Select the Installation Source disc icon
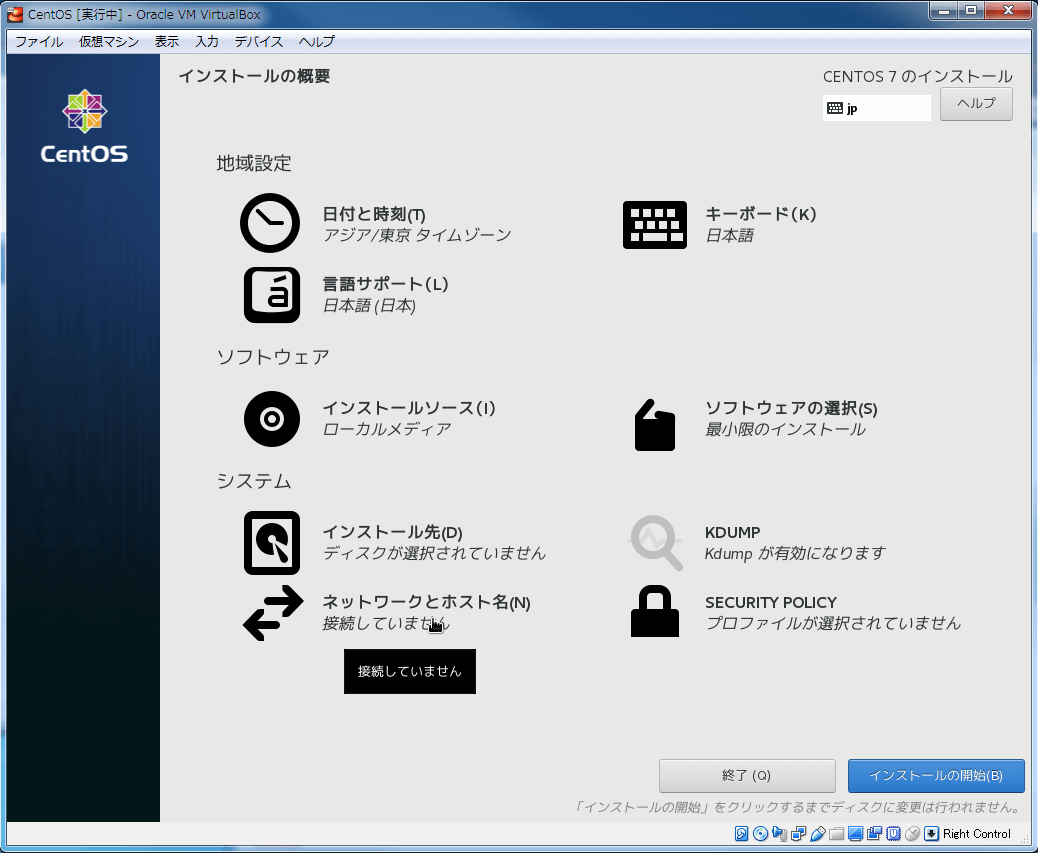The image size is (1038, 853). pos(271,418)
